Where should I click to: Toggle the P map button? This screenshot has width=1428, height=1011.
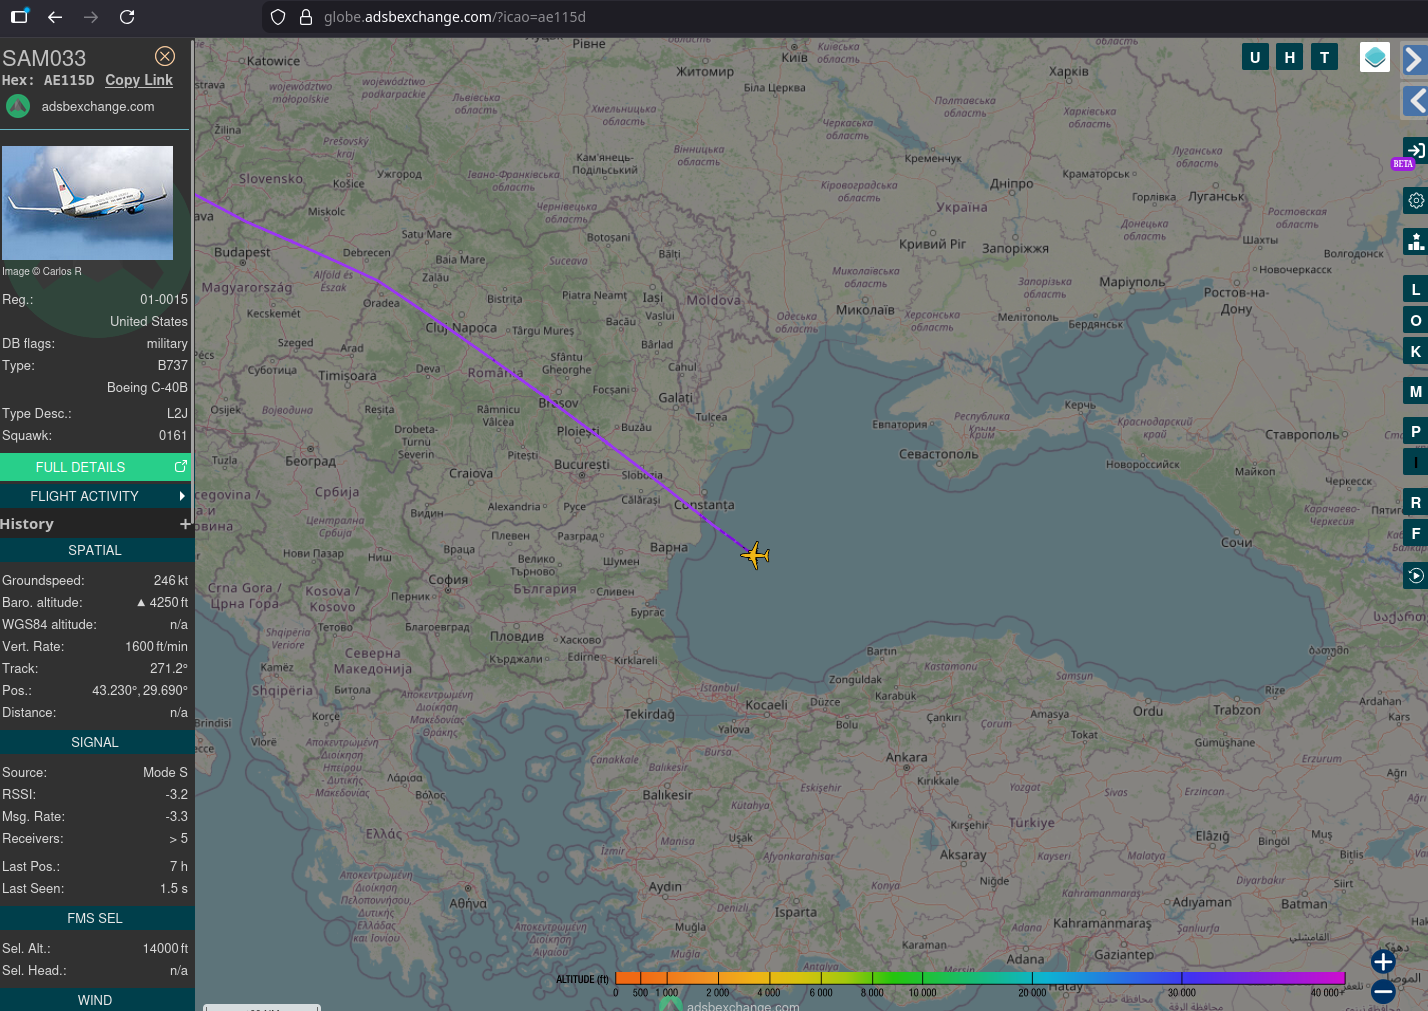click(1416, 431)
